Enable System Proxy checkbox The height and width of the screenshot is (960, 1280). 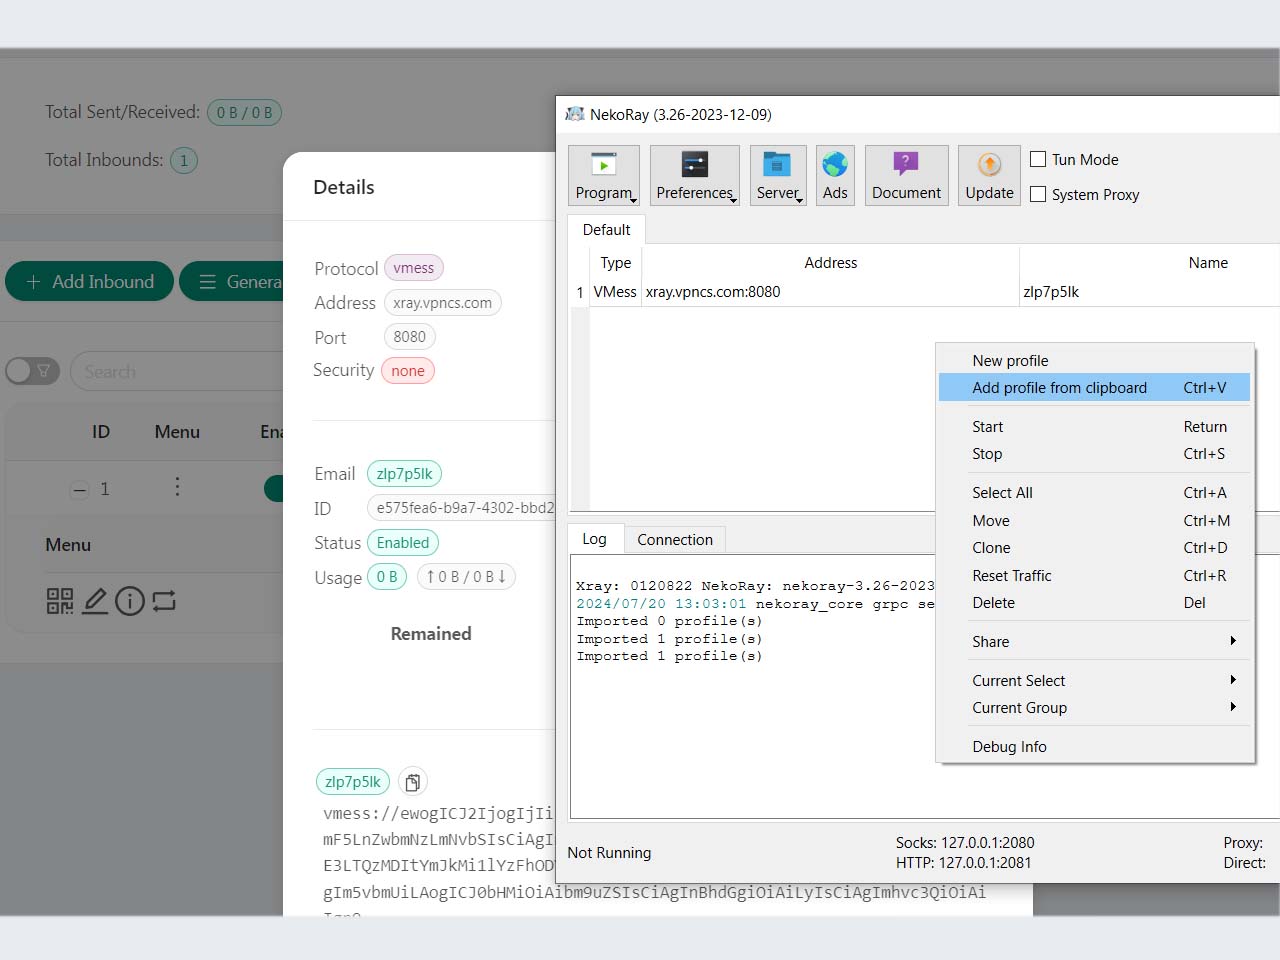coord(1038,194)
